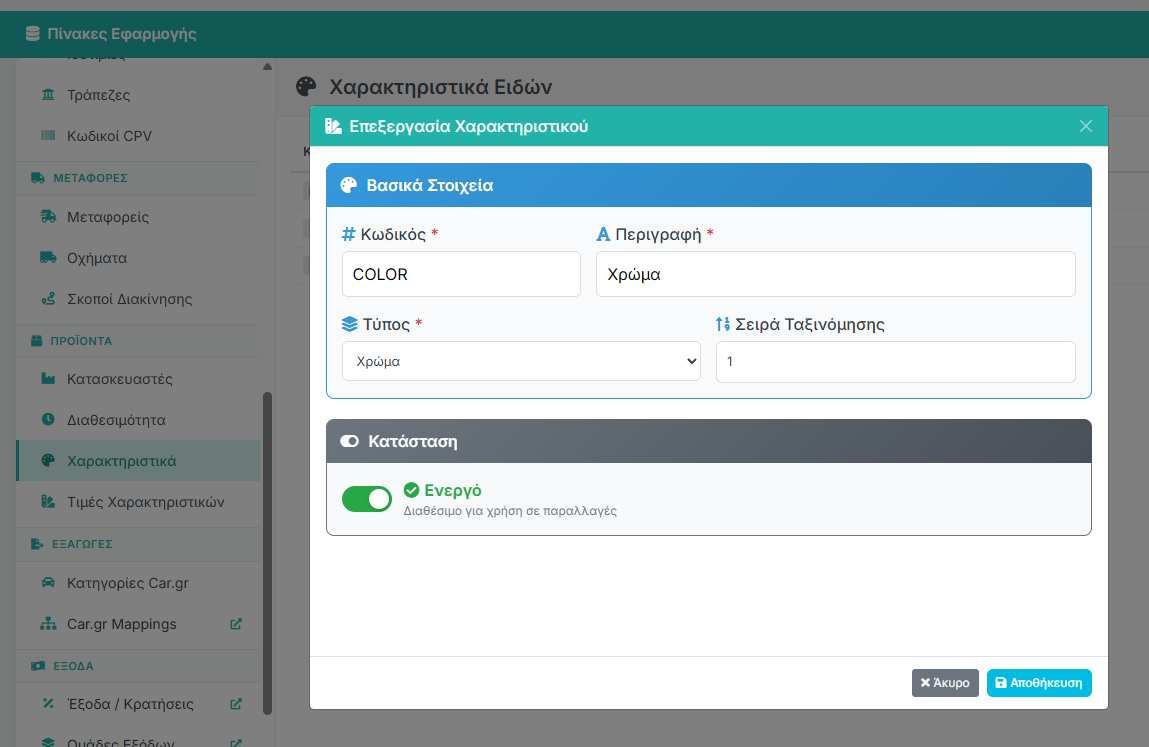
Task: Click the letter A icon beside the Περιγραφή label
Action: pyautogui.click(x=603, y=234)
